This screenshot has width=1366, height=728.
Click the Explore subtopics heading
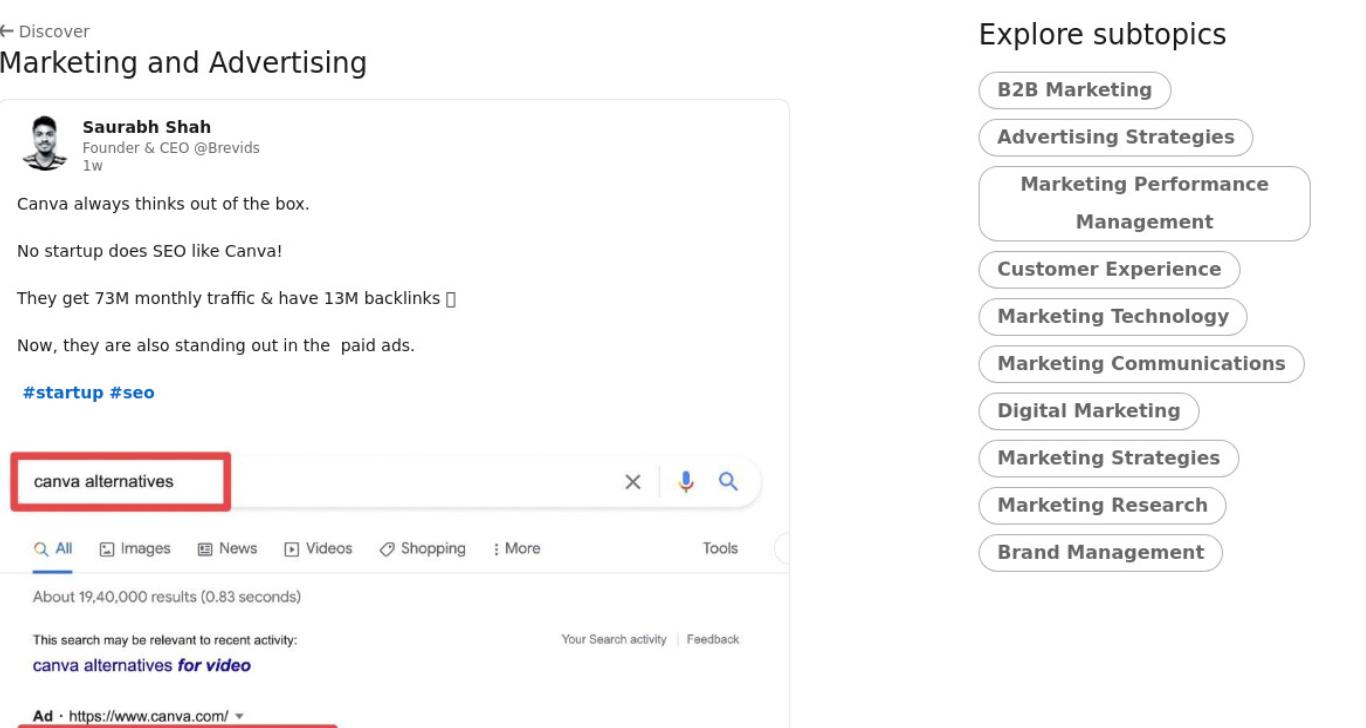(x=1102, y=35)
